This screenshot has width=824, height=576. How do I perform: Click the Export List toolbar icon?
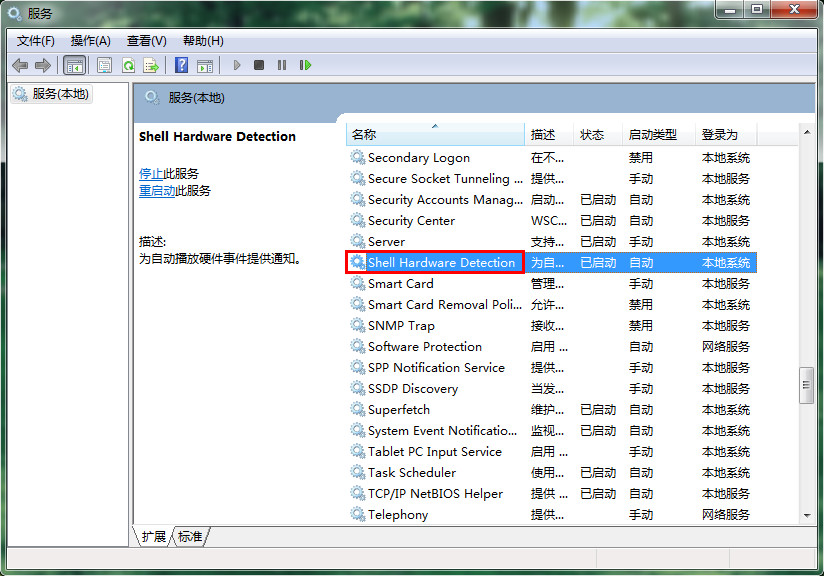click(151, 65)
